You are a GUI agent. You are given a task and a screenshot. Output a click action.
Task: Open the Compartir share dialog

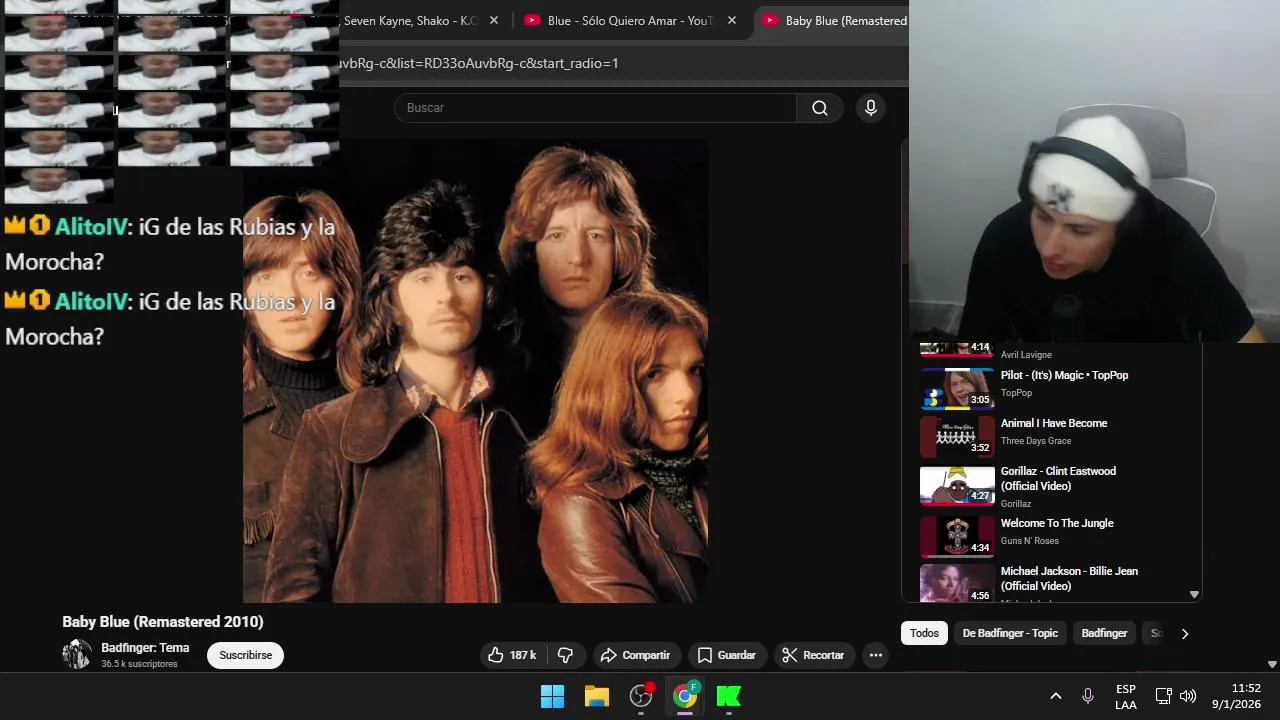click(x=636, y=655)
